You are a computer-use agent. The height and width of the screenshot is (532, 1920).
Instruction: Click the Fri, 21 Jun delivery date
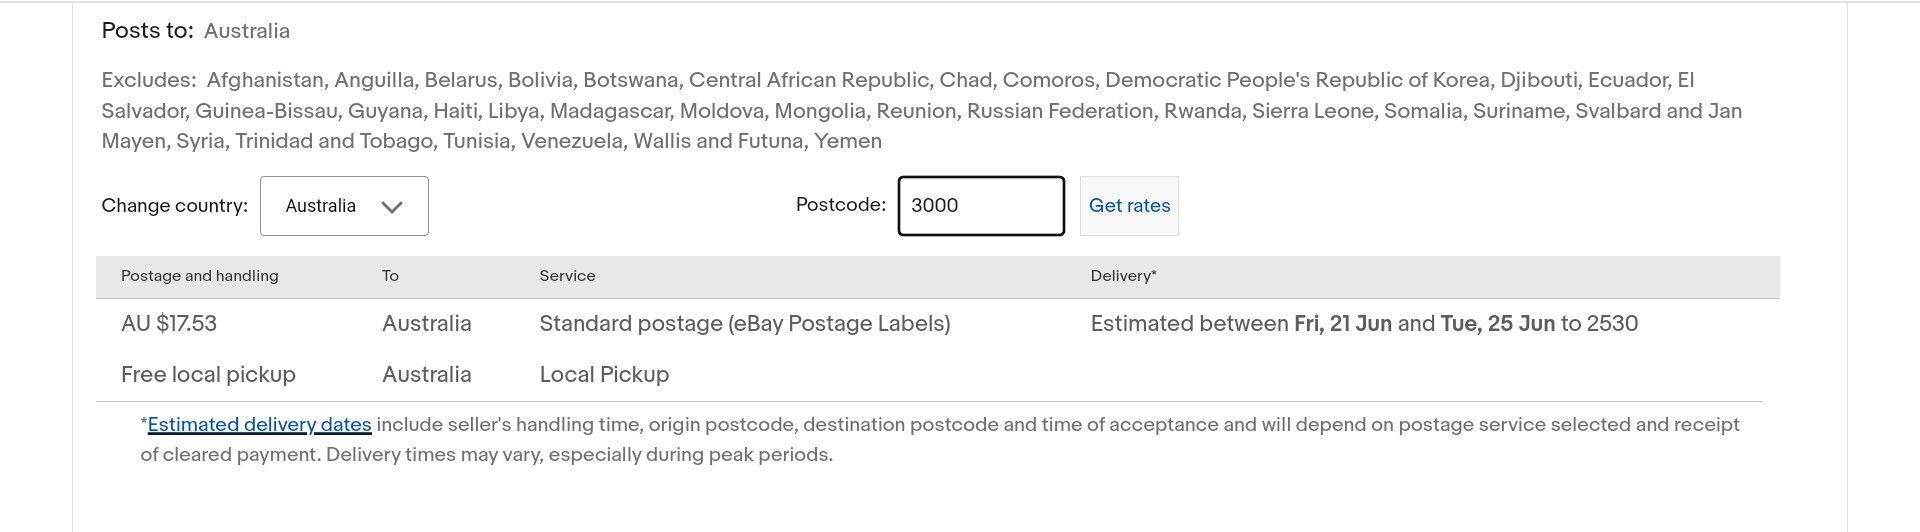coord(1342,324)
